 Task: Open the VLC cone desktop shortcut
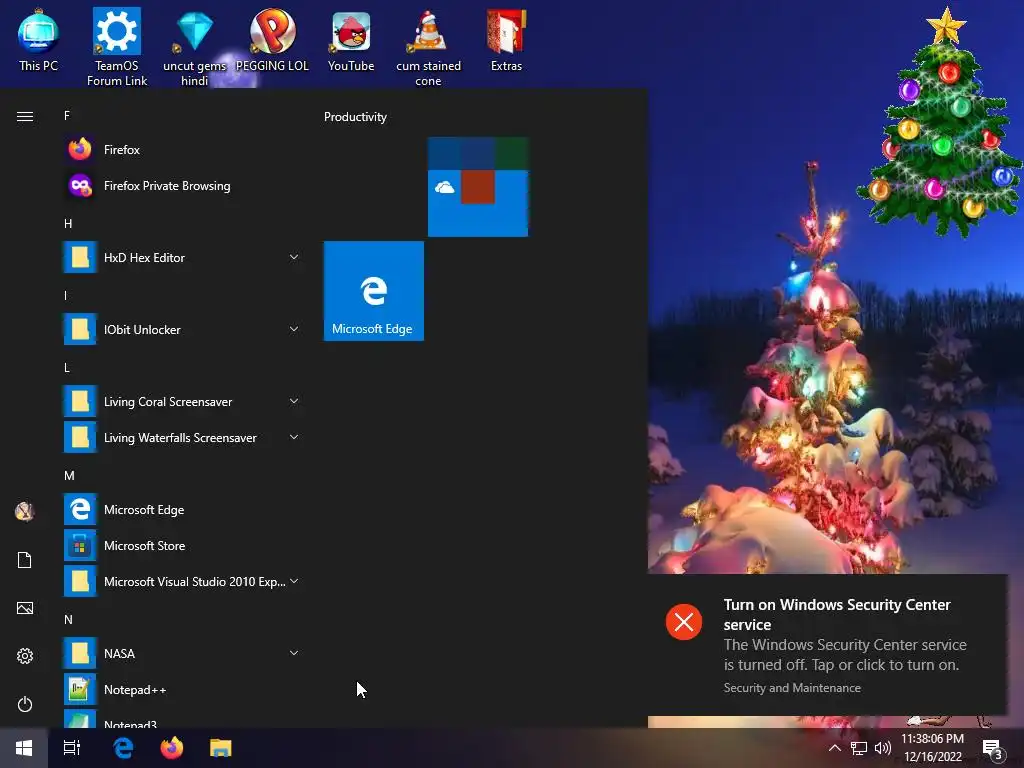(428, 47)
